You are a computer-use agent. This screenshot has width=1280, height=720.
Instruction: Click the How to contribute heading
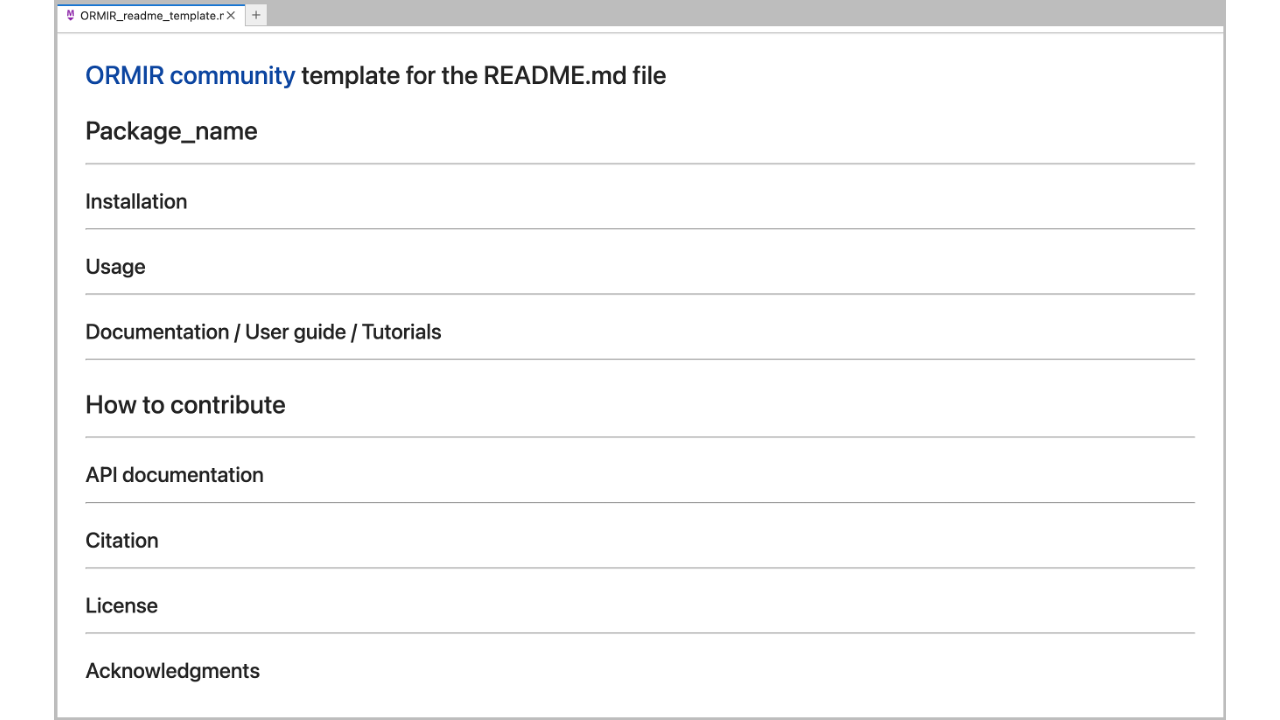coord(185,405)
